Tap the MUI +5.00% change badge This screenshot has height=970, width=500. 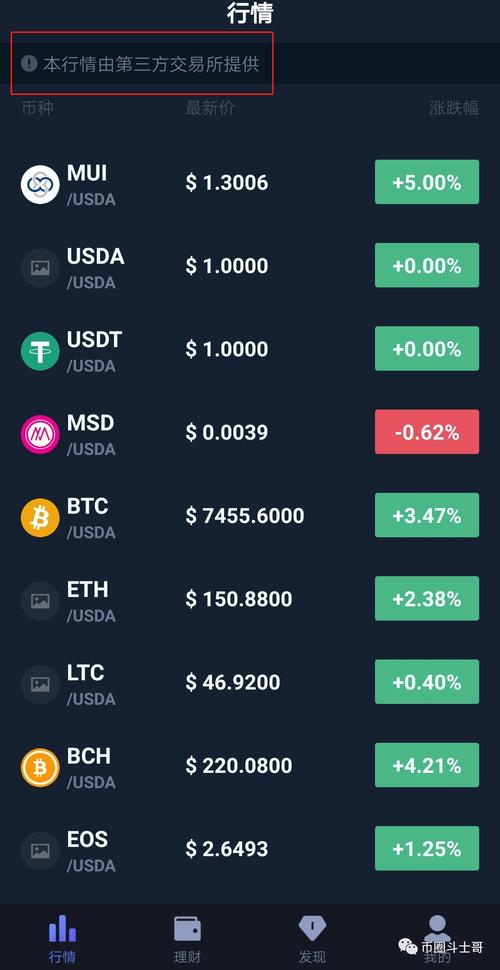pos(427,182)
